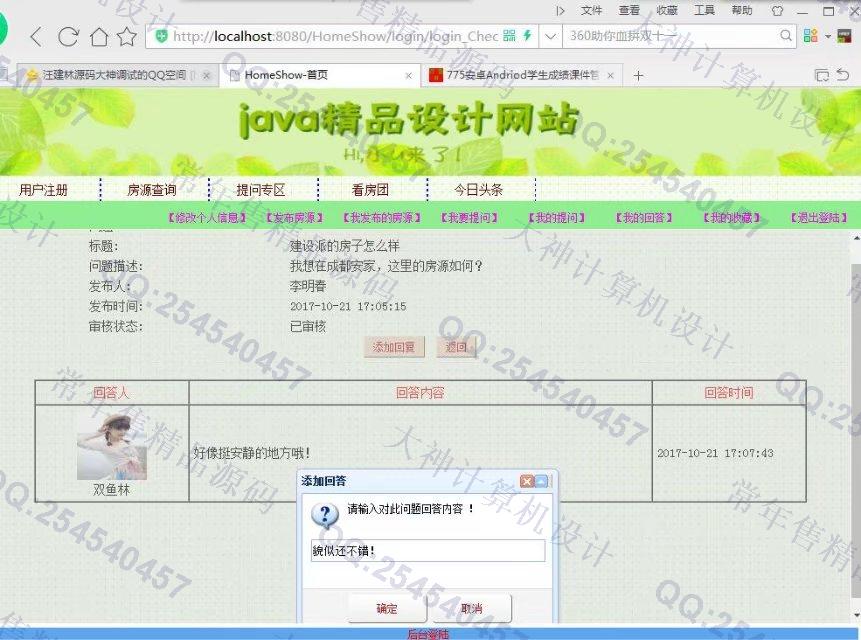The width and height of the screenshot is (861, 640).
Task: Click the 回答时间 column header
Action: [729, 393]
